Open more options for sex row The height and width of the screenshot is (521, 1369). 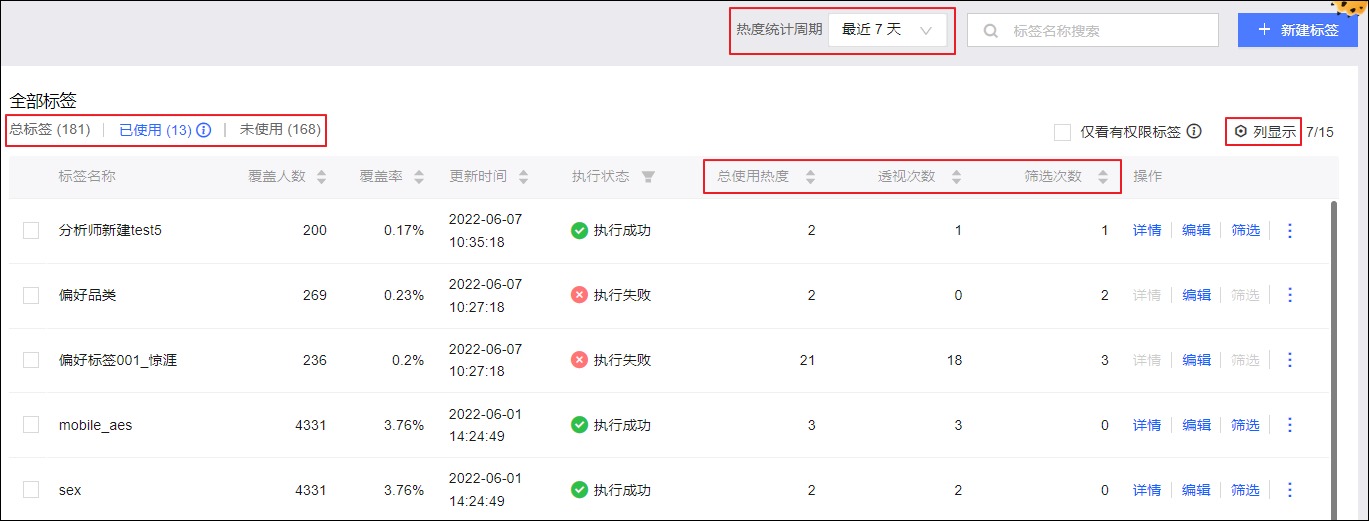[x=1289, y=490]
